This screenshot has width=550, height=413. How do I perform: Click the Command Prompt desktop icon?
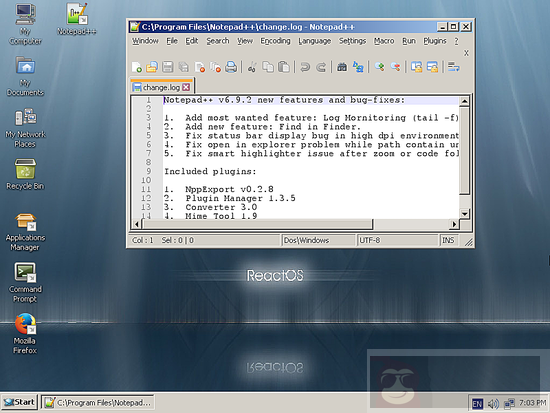click(25, 282)
